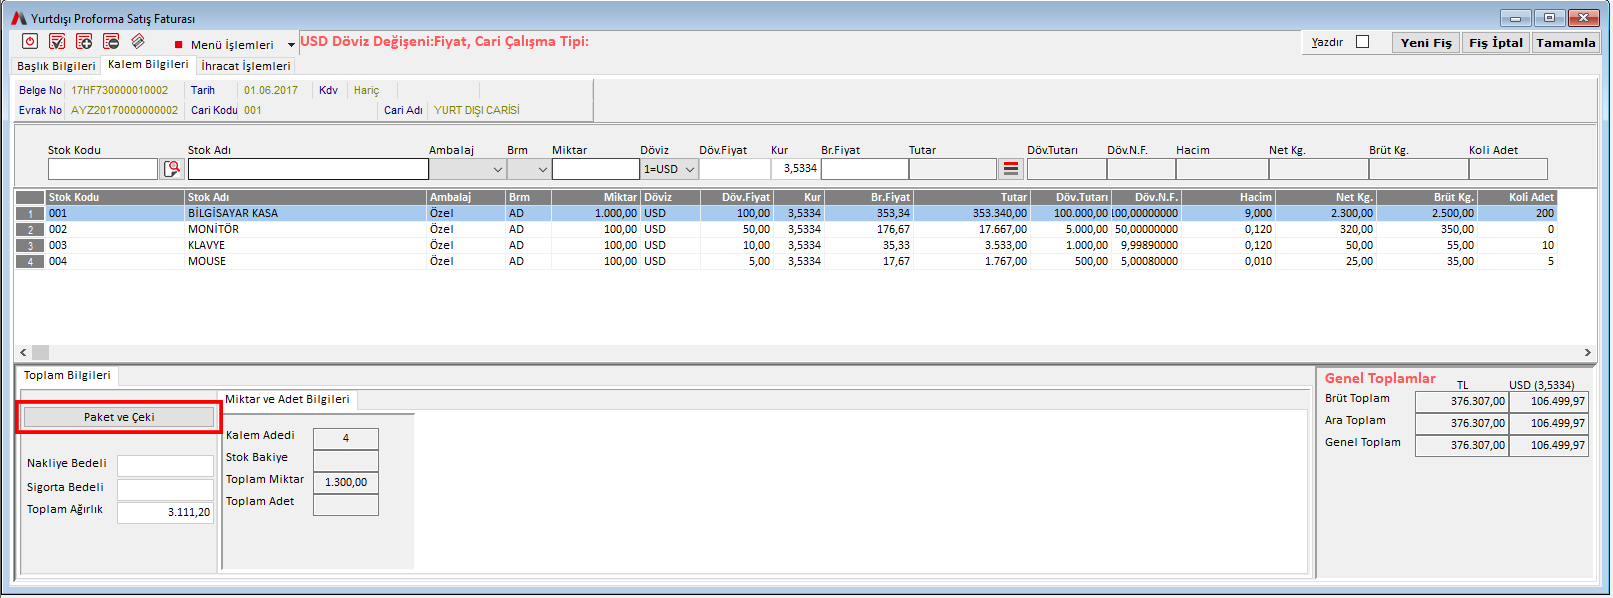Select the KLAVYE row
The image size is (1613, 598).
coord(785,245)
